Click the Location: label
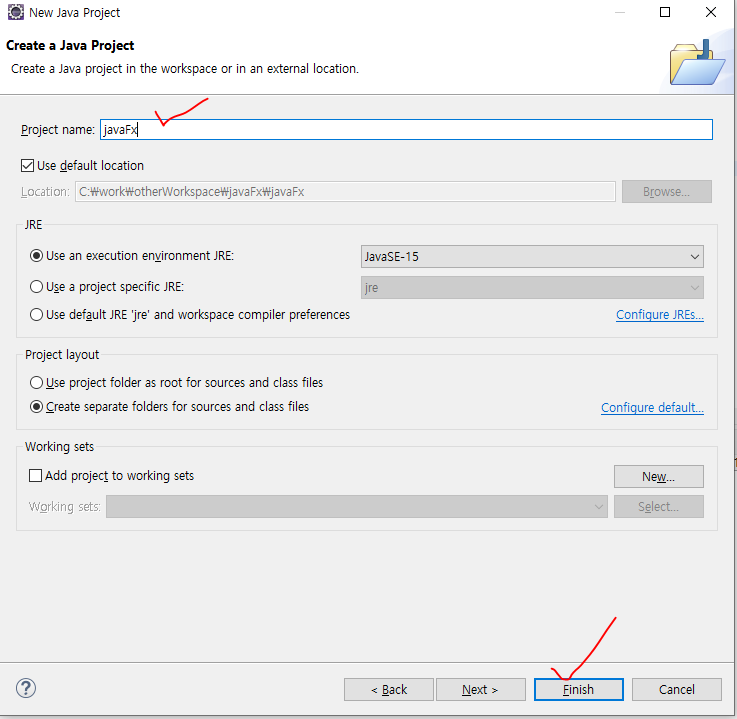The width and height of the screenshot is (737, 719). (x=45, y=192)
